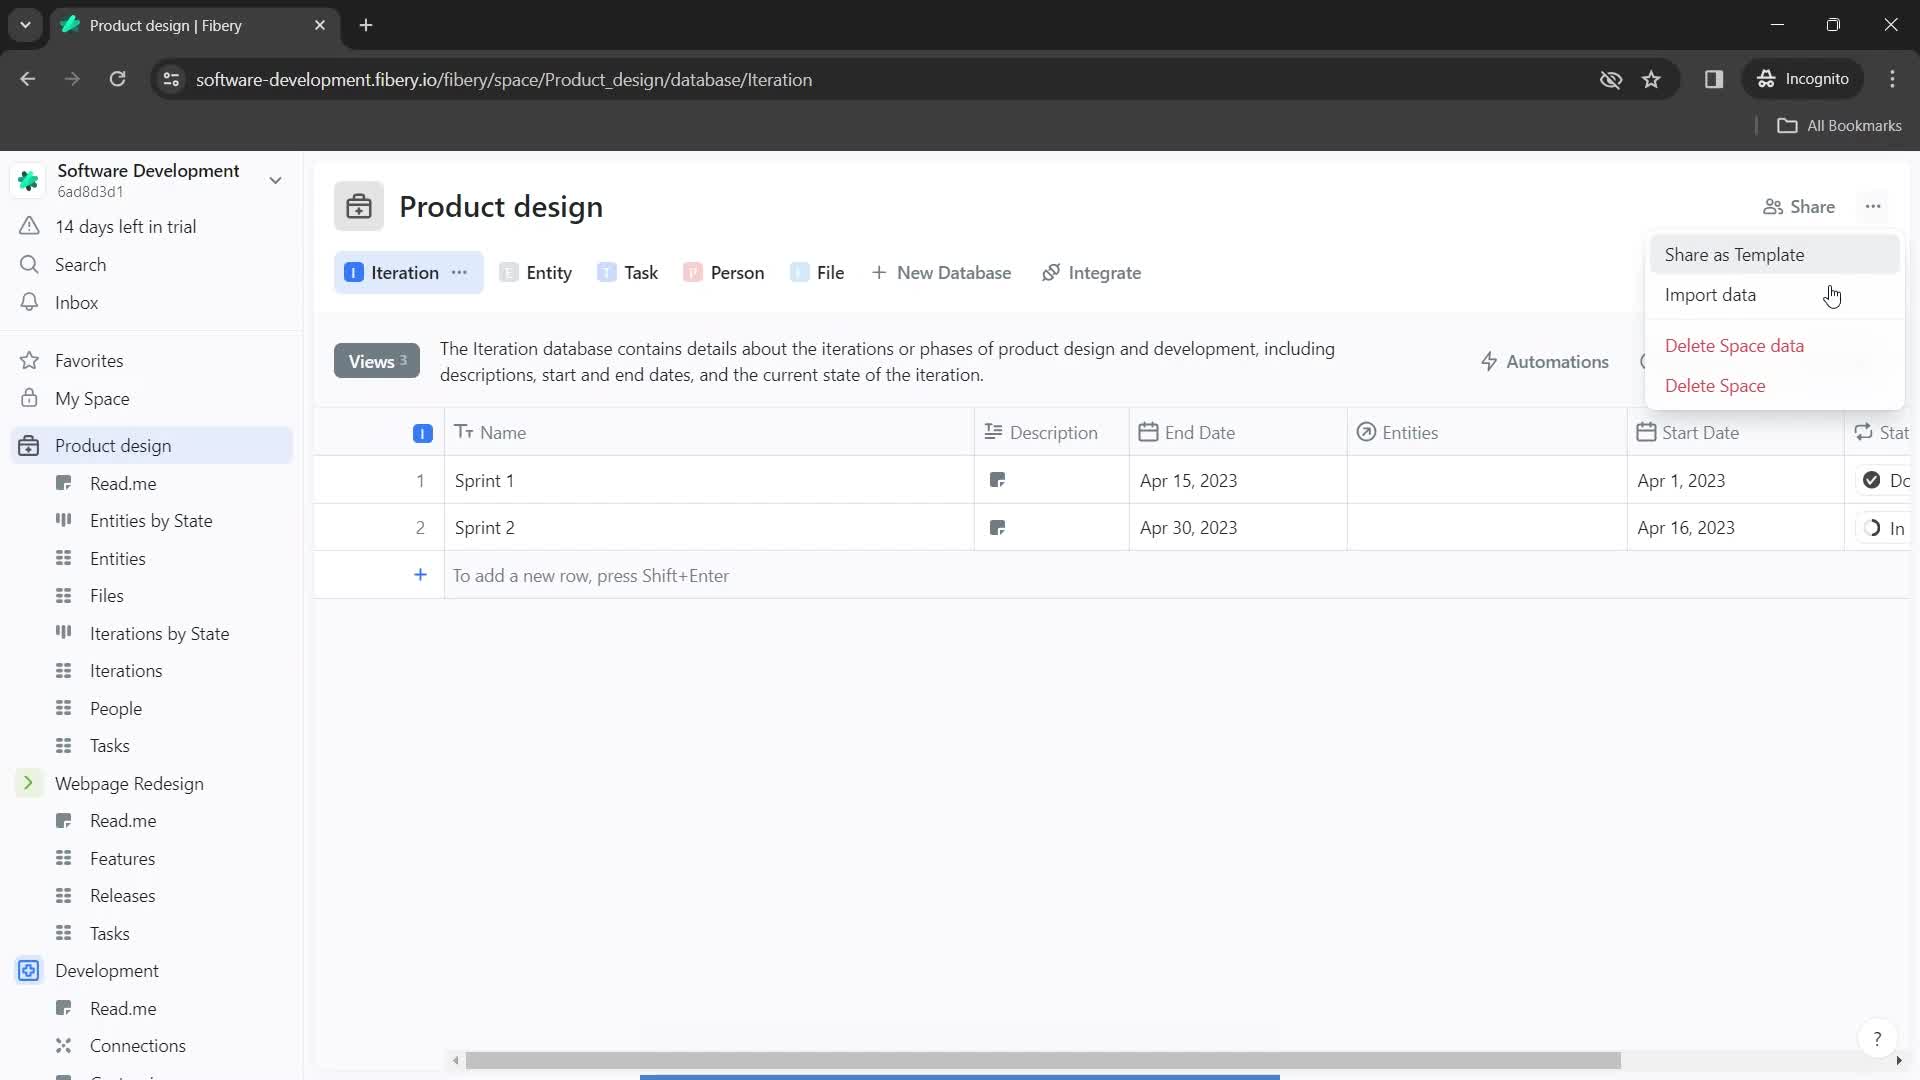Open the End Date column header menu

[1238, 432]
